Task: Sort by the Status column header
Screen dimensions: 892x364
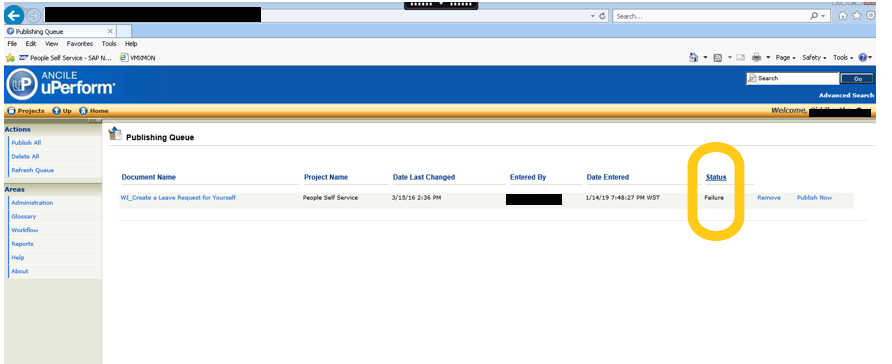Action: [716, 177]
